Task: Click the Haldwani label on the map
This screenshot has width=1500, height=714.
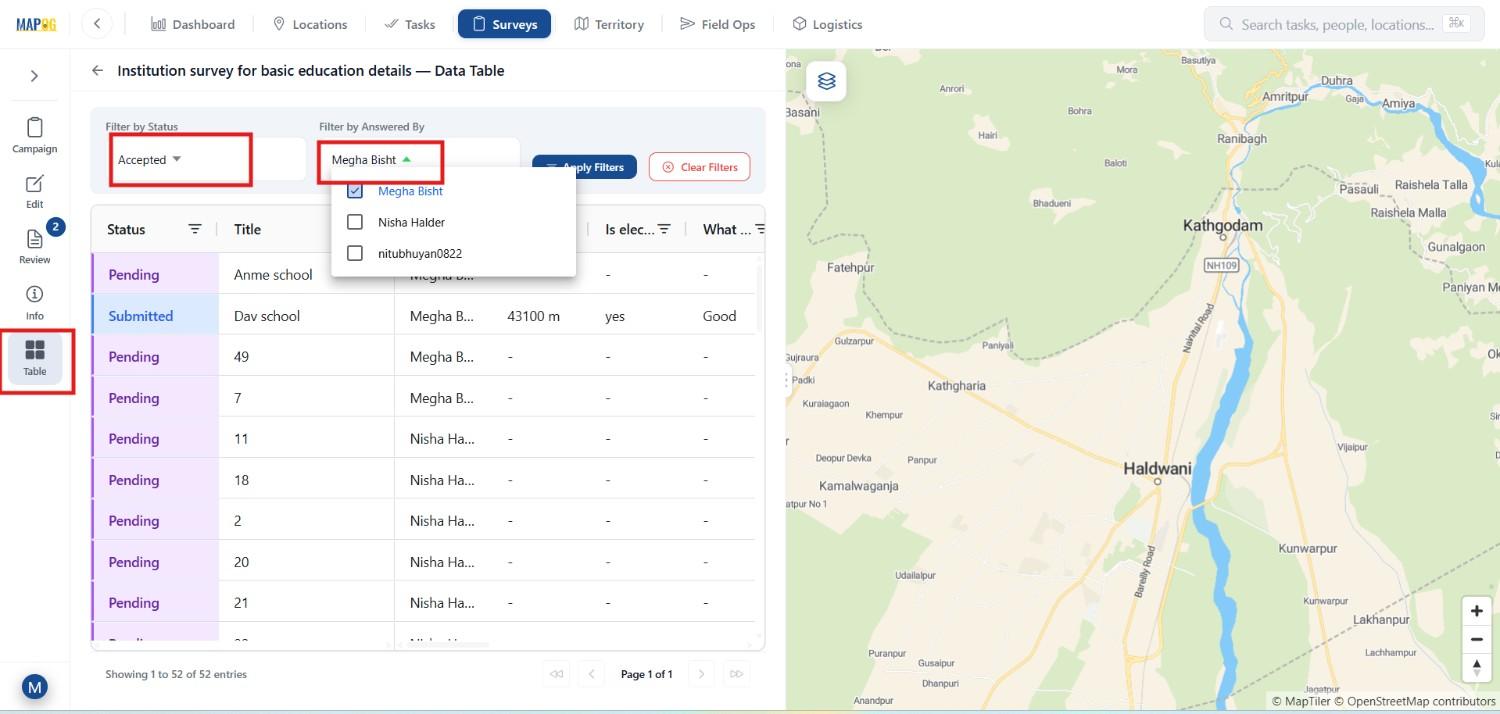Action: tap(1157, 468)
